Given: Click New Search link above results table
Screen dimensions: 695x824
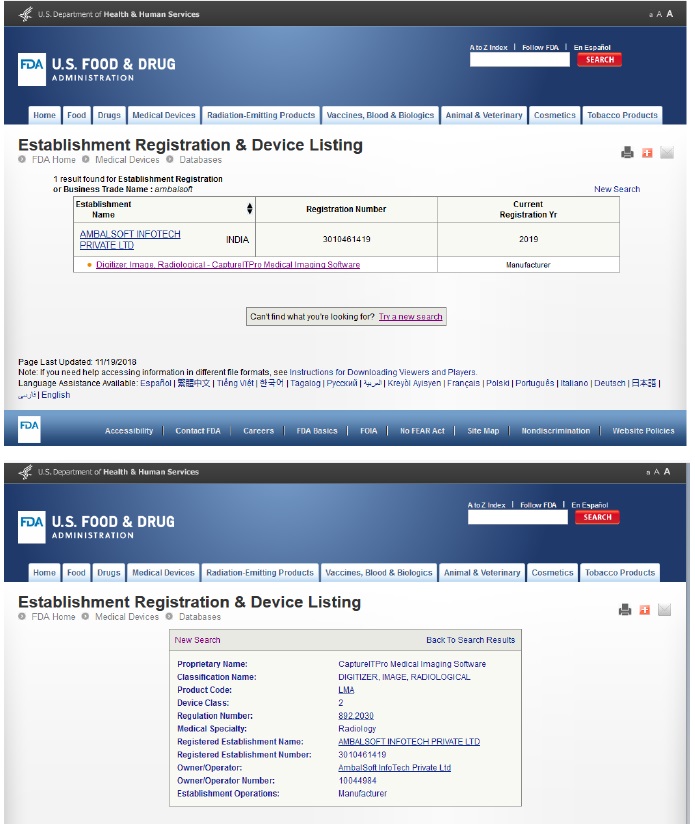Looking at the screenshot, I should [x=617, y=189].
